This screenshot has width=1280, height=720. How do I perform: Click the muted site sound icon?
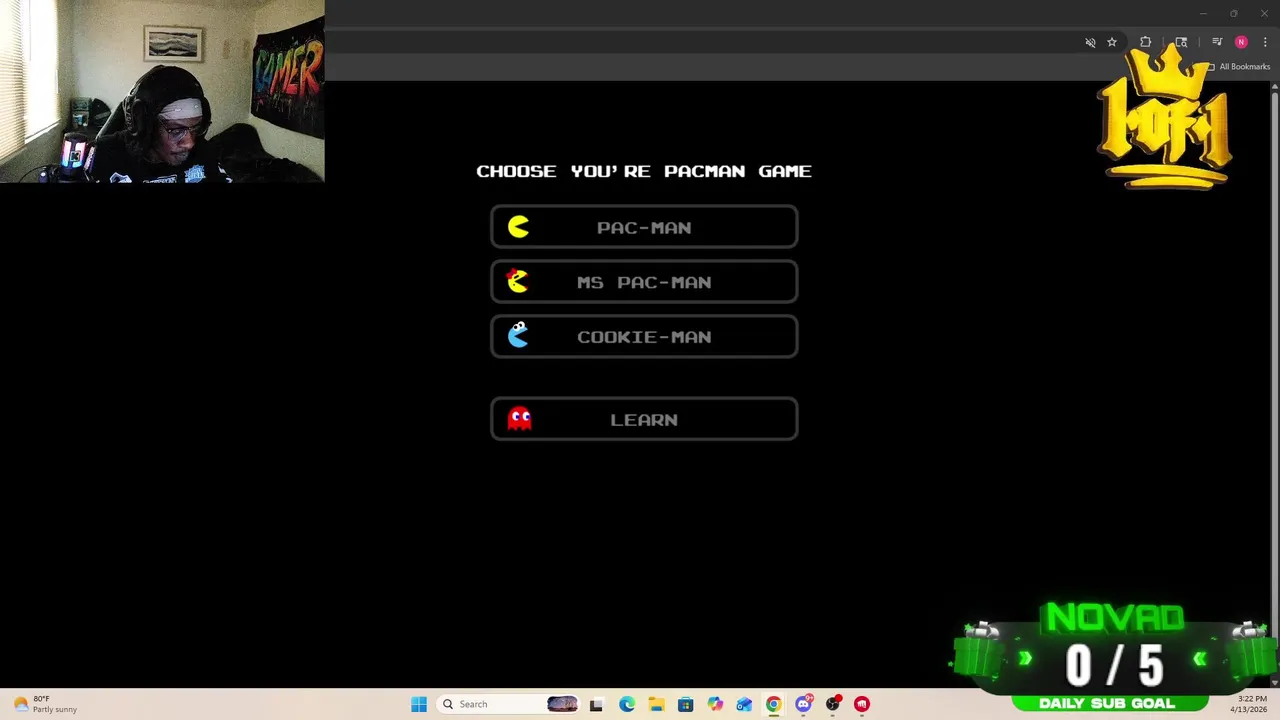pos(1090,42)
